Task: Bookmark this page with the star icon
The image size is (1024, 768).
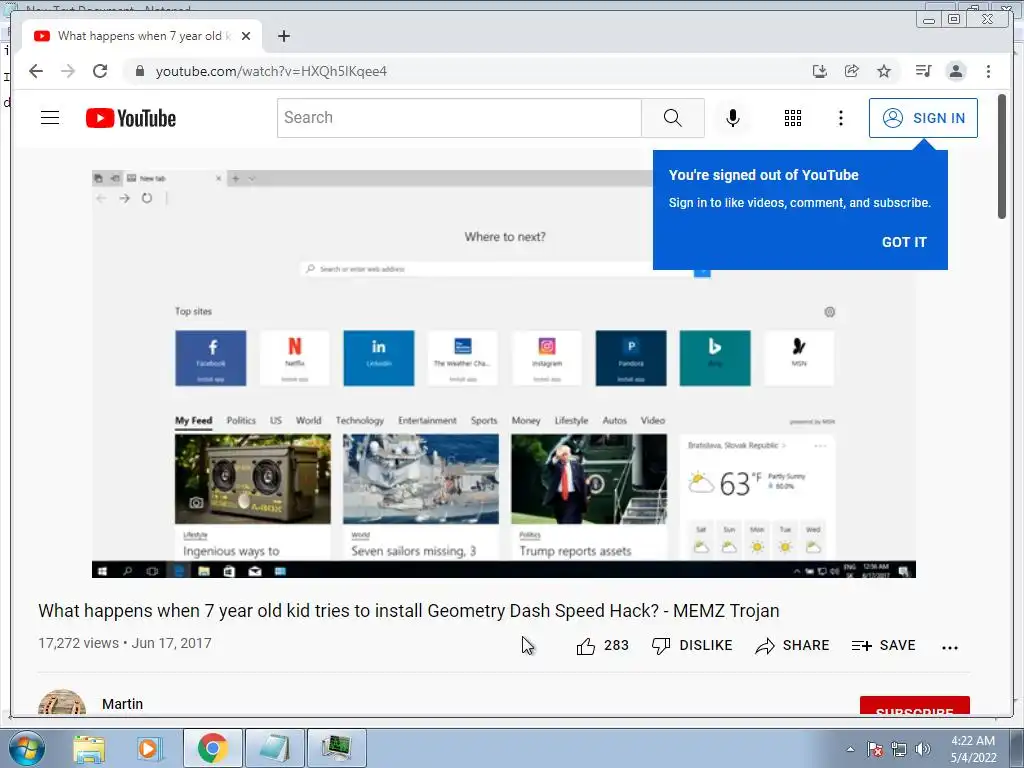Action: (884, 71)
